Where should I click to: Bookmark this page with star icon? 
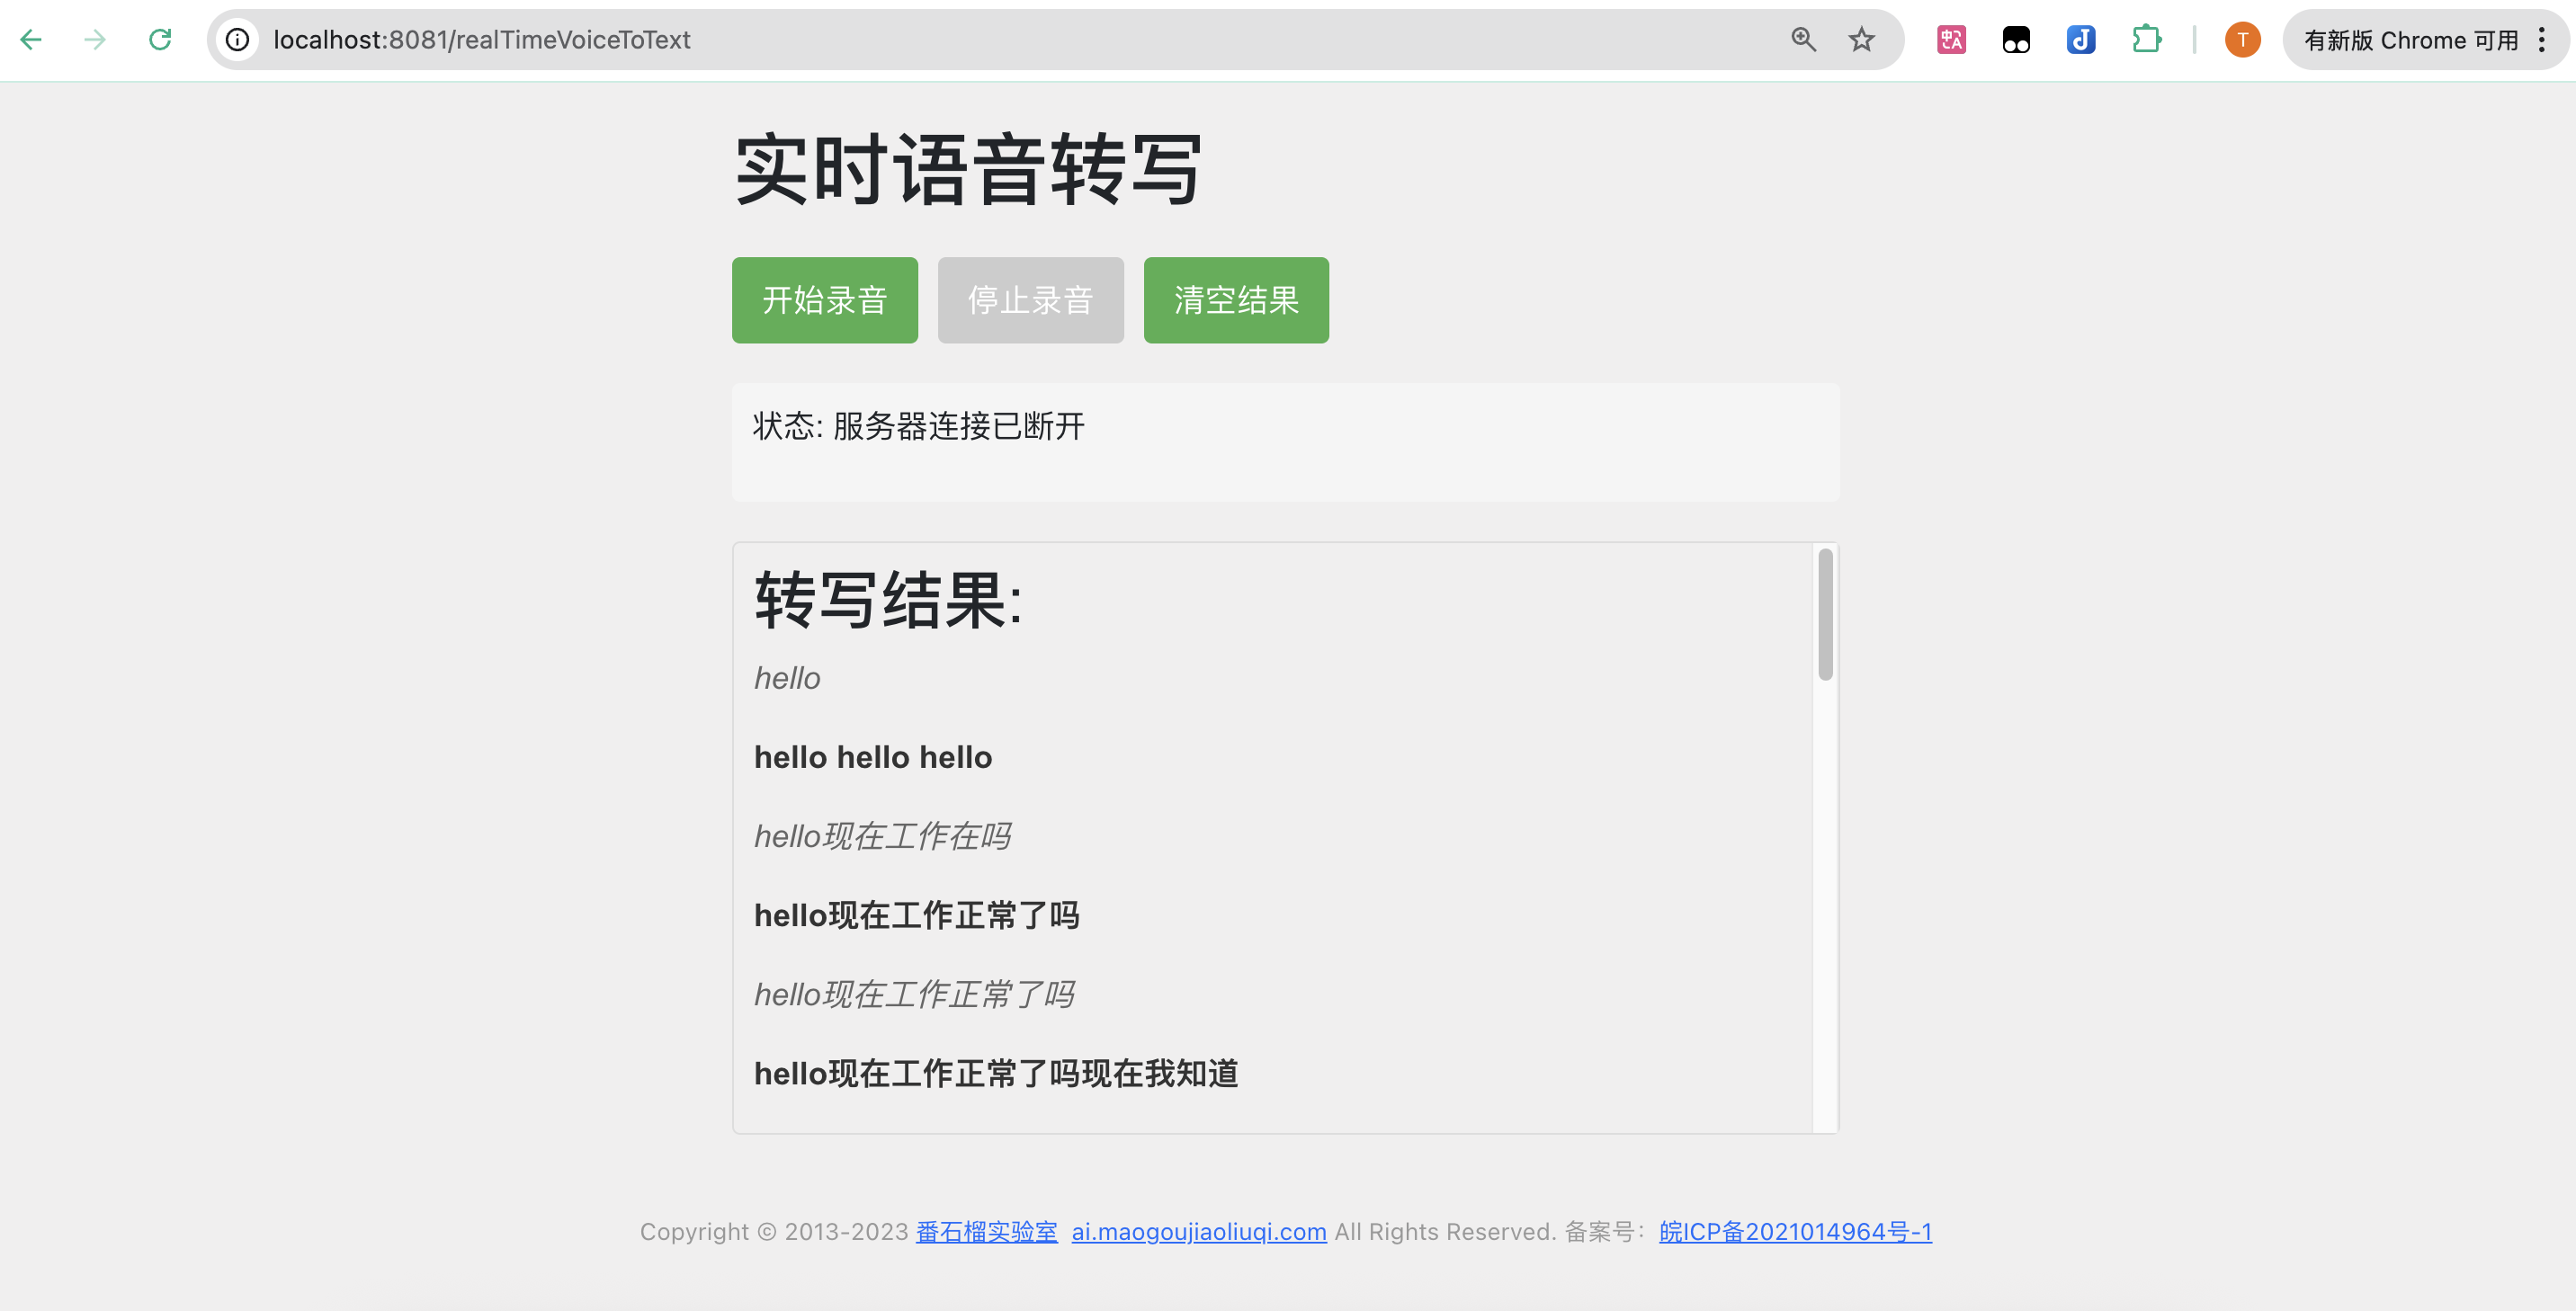coord(1861,40)
